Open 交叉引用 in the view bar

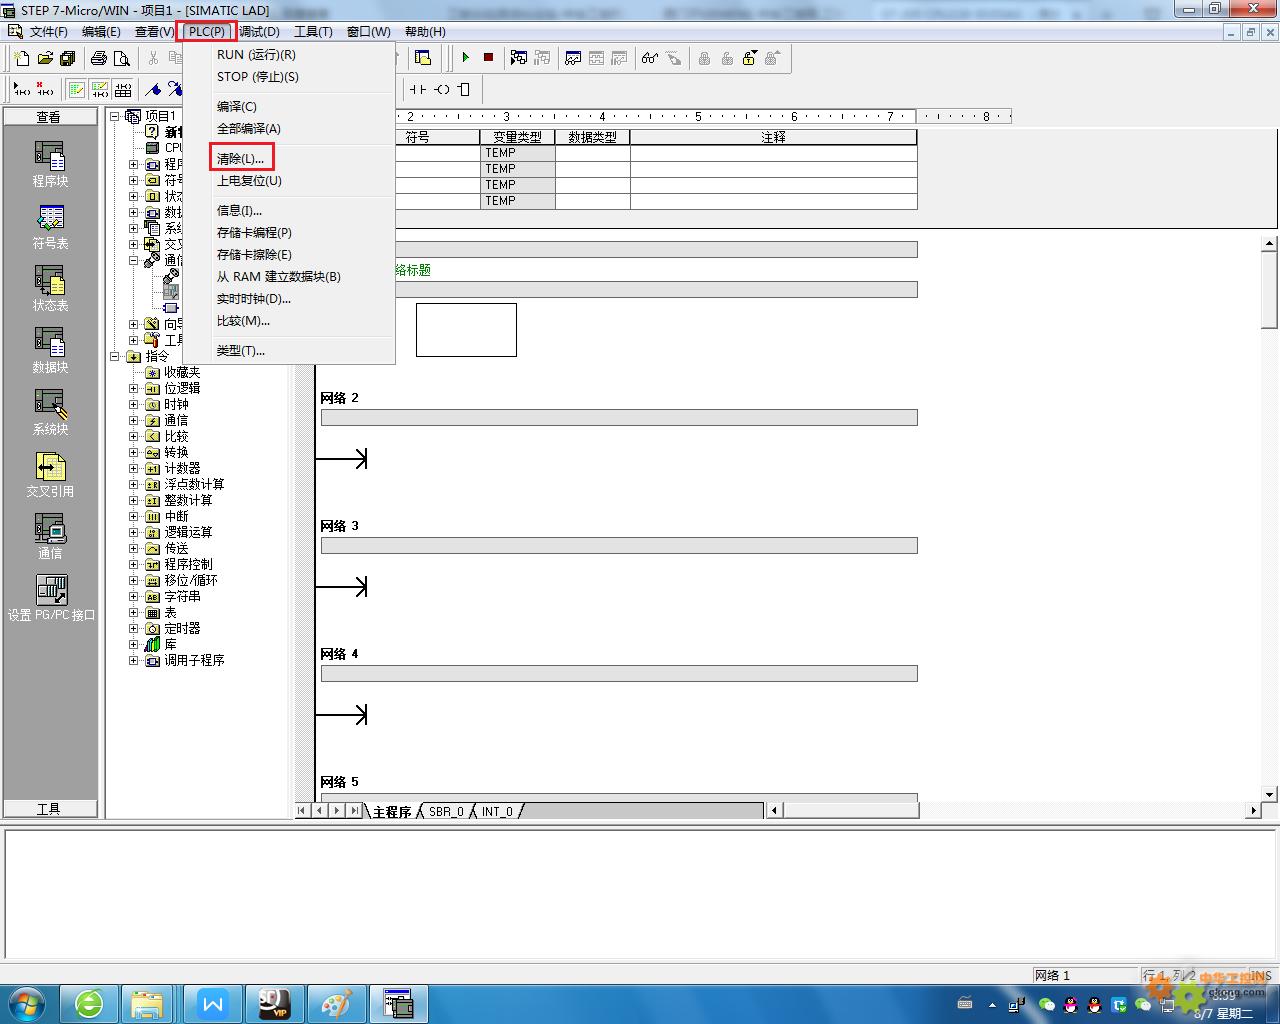[x=50, y=474]
